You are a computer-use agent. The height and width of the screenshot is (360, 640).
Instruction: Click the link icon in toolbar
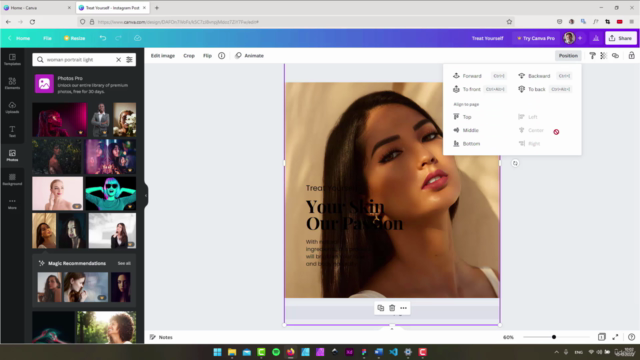(615, 56)
